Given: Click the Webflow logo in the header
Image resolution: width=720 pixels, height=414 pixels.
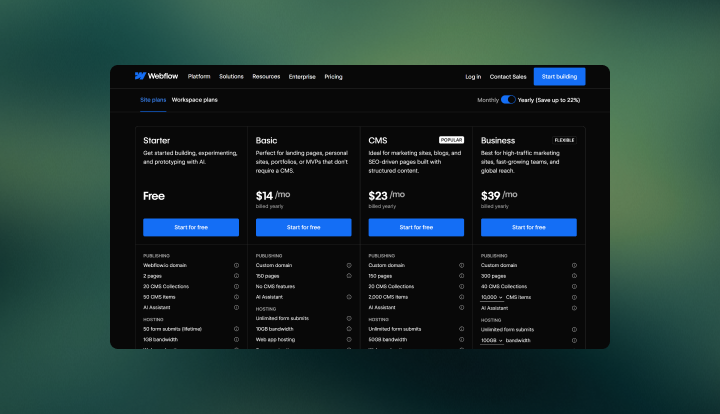Looking at the screenshot, I should pos(156,76).
